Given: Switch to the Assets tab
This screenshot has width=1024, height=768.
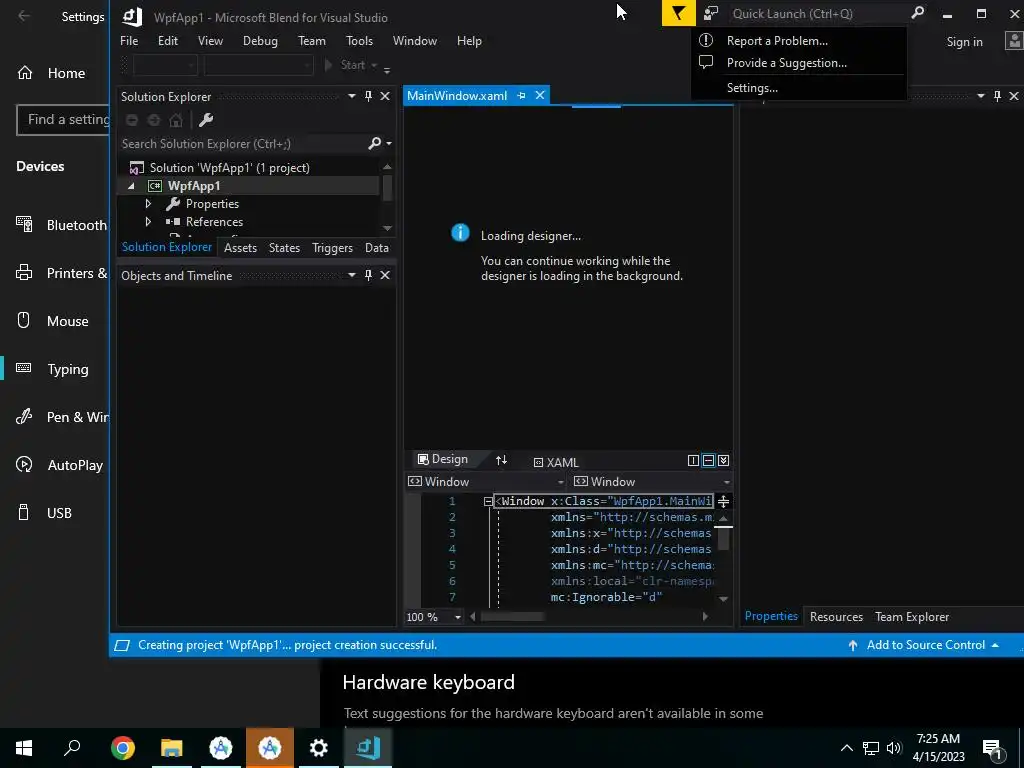Looking at the screenshot, I should pyautogui.click(x=240, y=248).
